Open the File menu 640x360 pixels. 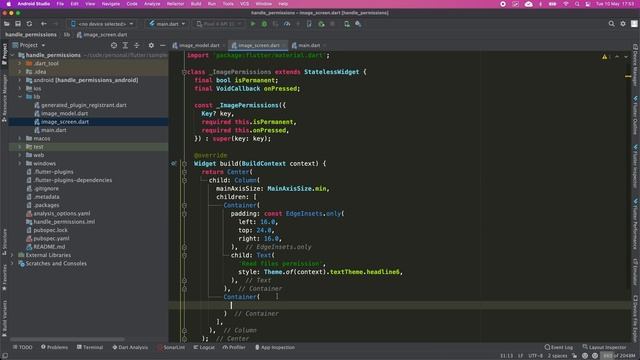click(x=60, y=4)
